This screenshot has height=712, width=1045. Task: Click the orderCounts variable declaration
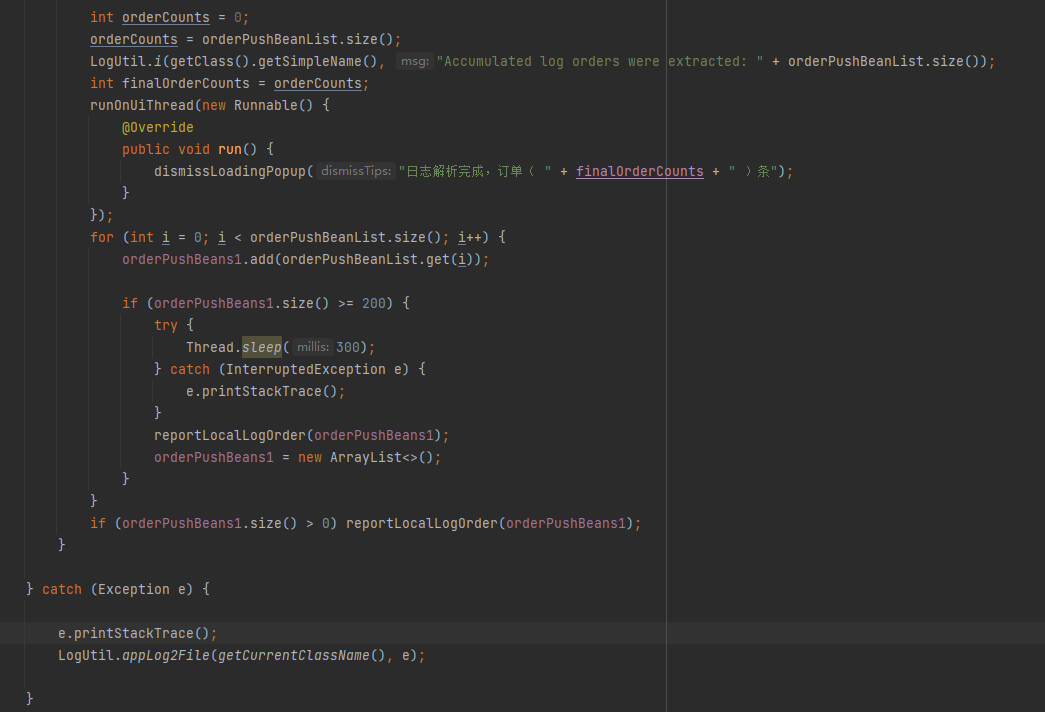(x=165, y=17)
